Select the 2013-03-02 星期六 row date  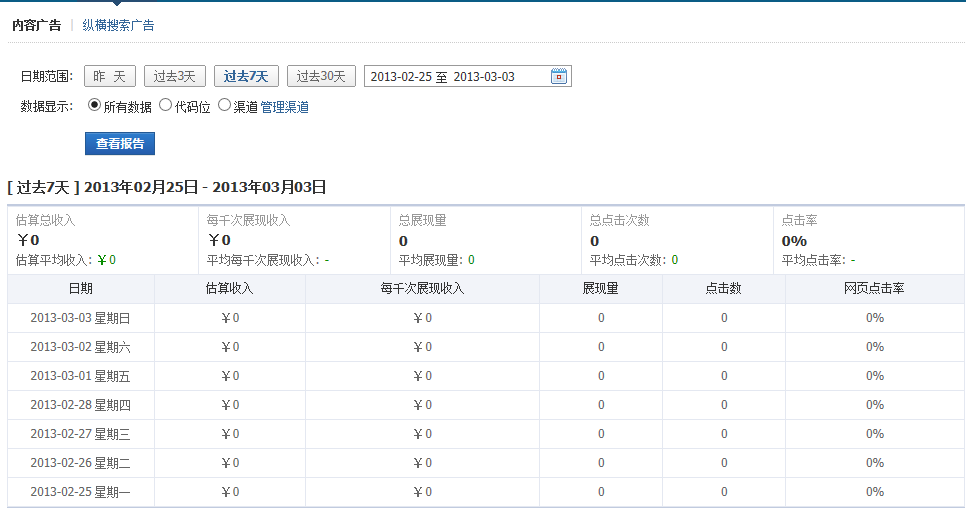point(80,347)
